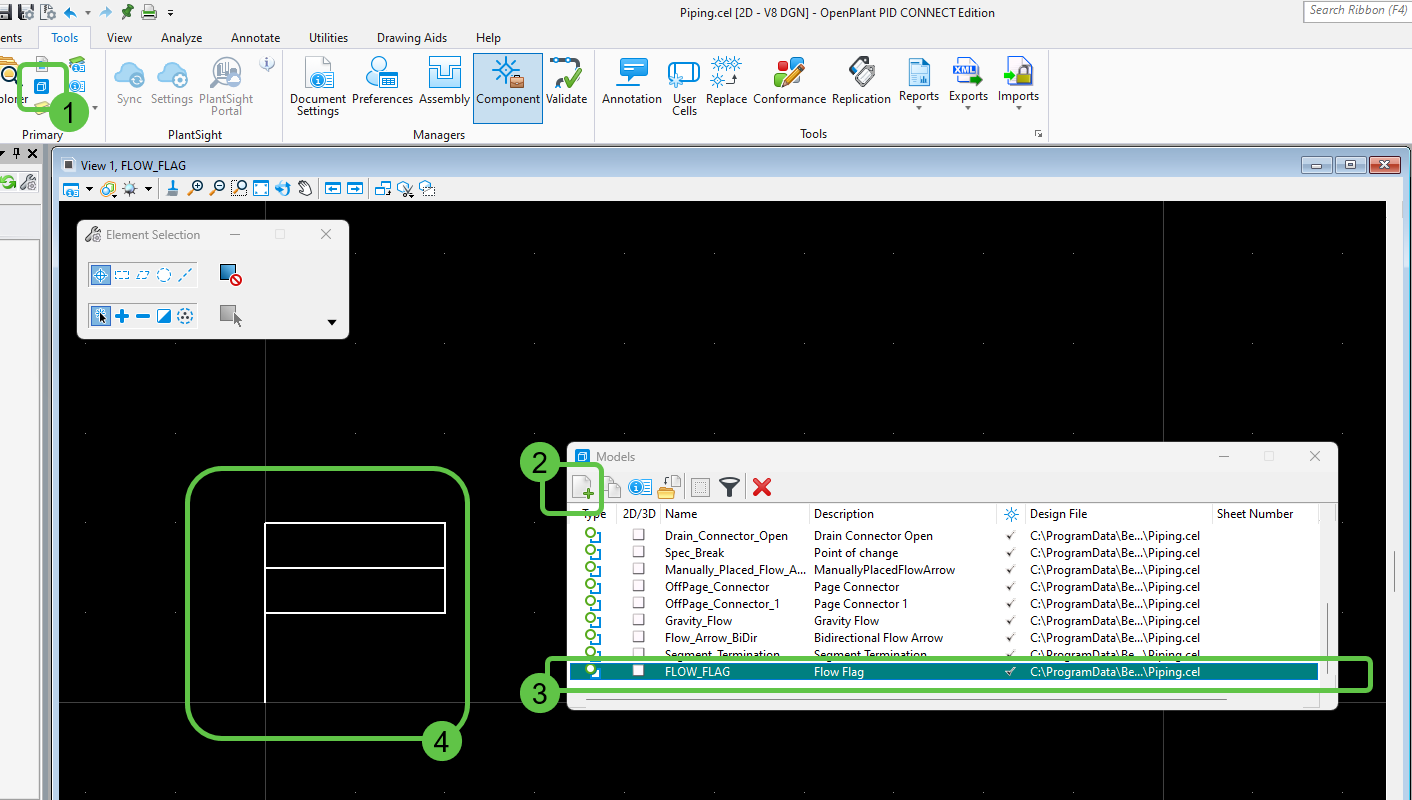The width and height of the screenshot is (1412, 800).
Task: Create a new model in Models dialog
Action: [583, 487]
